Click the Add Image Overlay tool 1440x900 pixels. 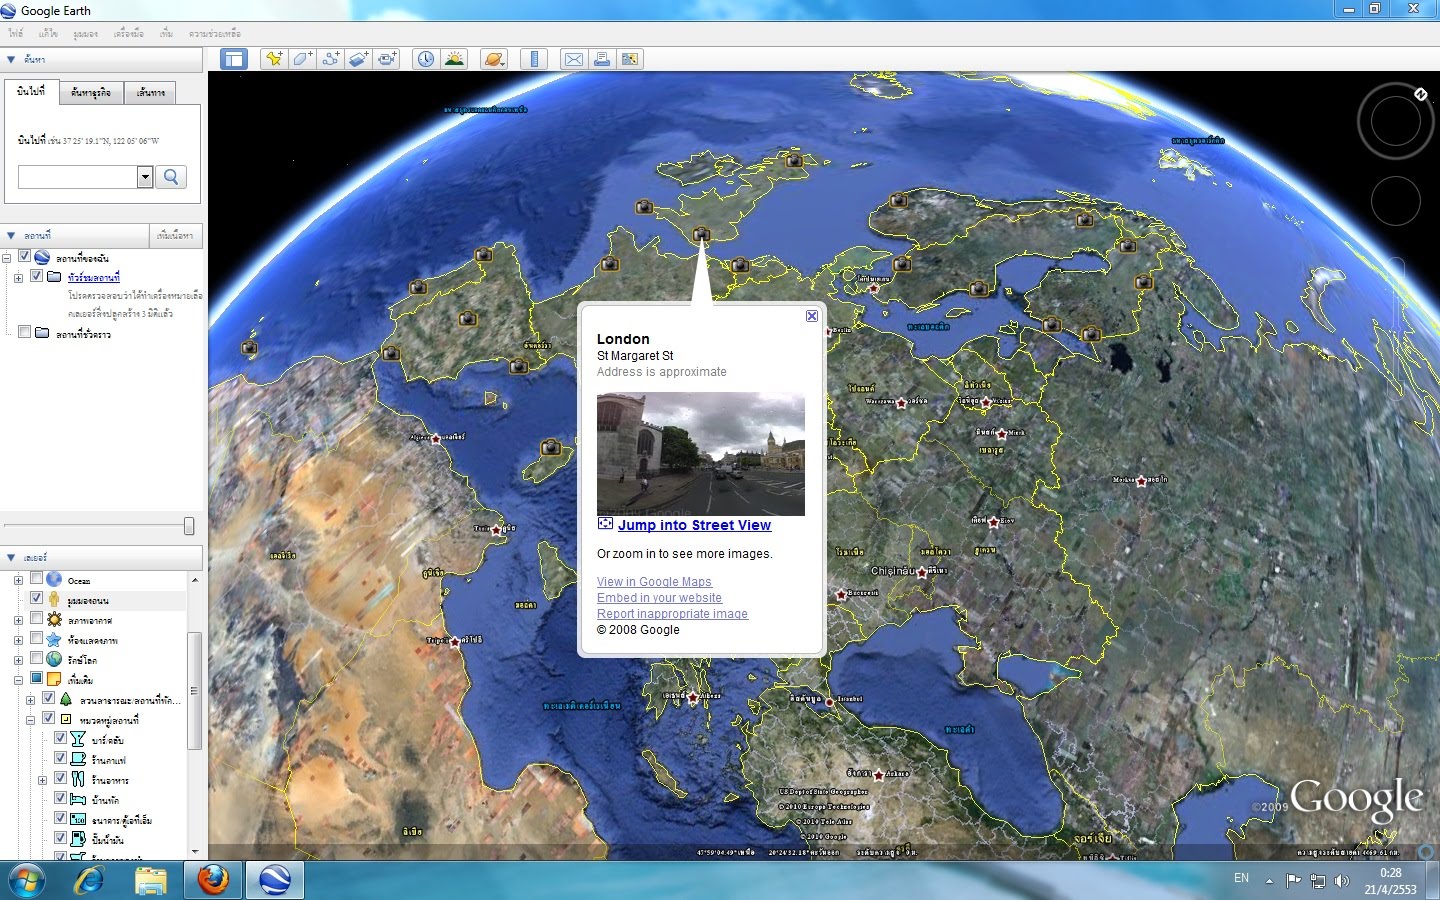[359, 58]
